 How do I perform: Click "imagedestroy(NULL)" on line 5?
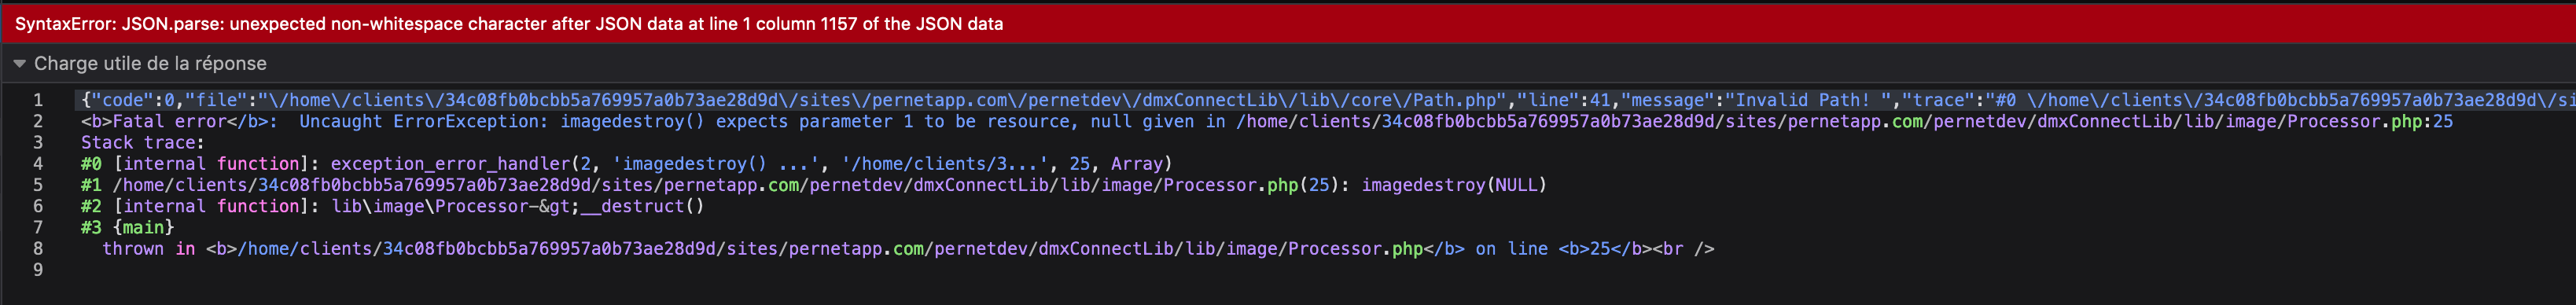(1454, 185)
